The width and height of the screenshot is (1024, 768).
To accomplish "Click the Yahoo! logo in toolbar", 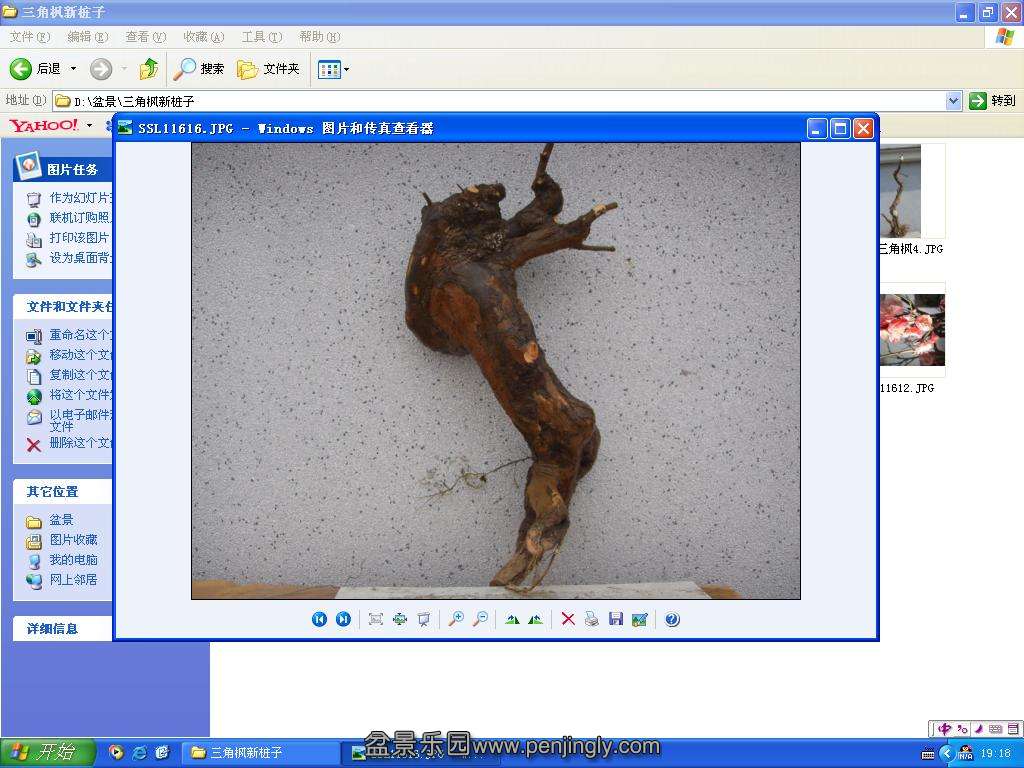I will click(44, 125).
